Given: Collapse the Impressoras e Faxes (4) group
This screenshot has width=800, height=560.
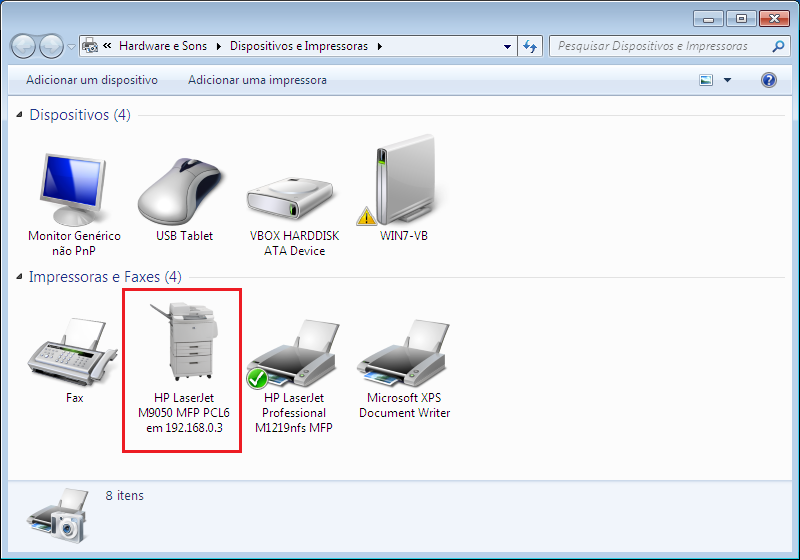Looking at the screenshot, I should click(x=19, y=277).
